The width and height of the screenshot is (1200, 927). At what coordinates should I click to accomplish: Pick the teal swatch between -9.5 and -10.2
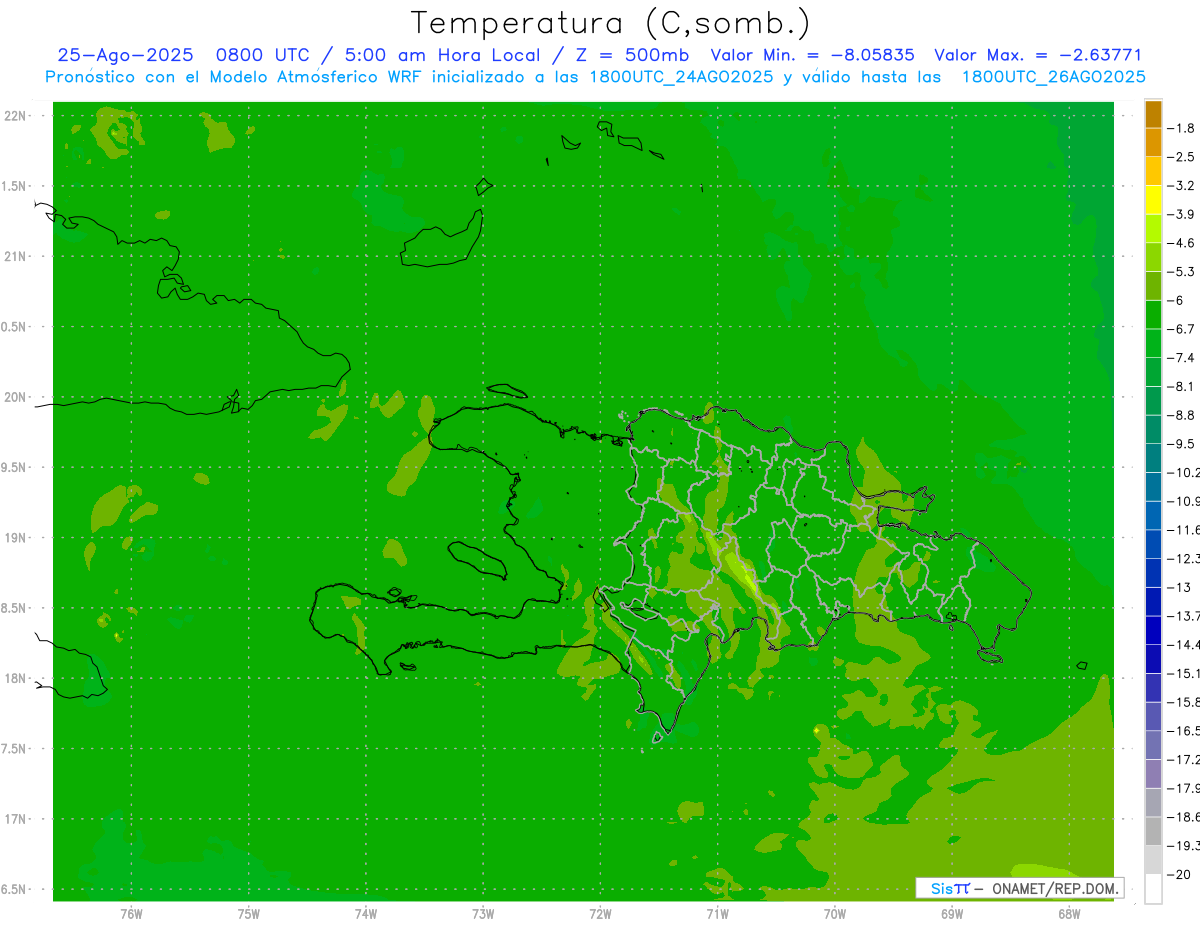pyautogui.click(x=1153, y=458)
